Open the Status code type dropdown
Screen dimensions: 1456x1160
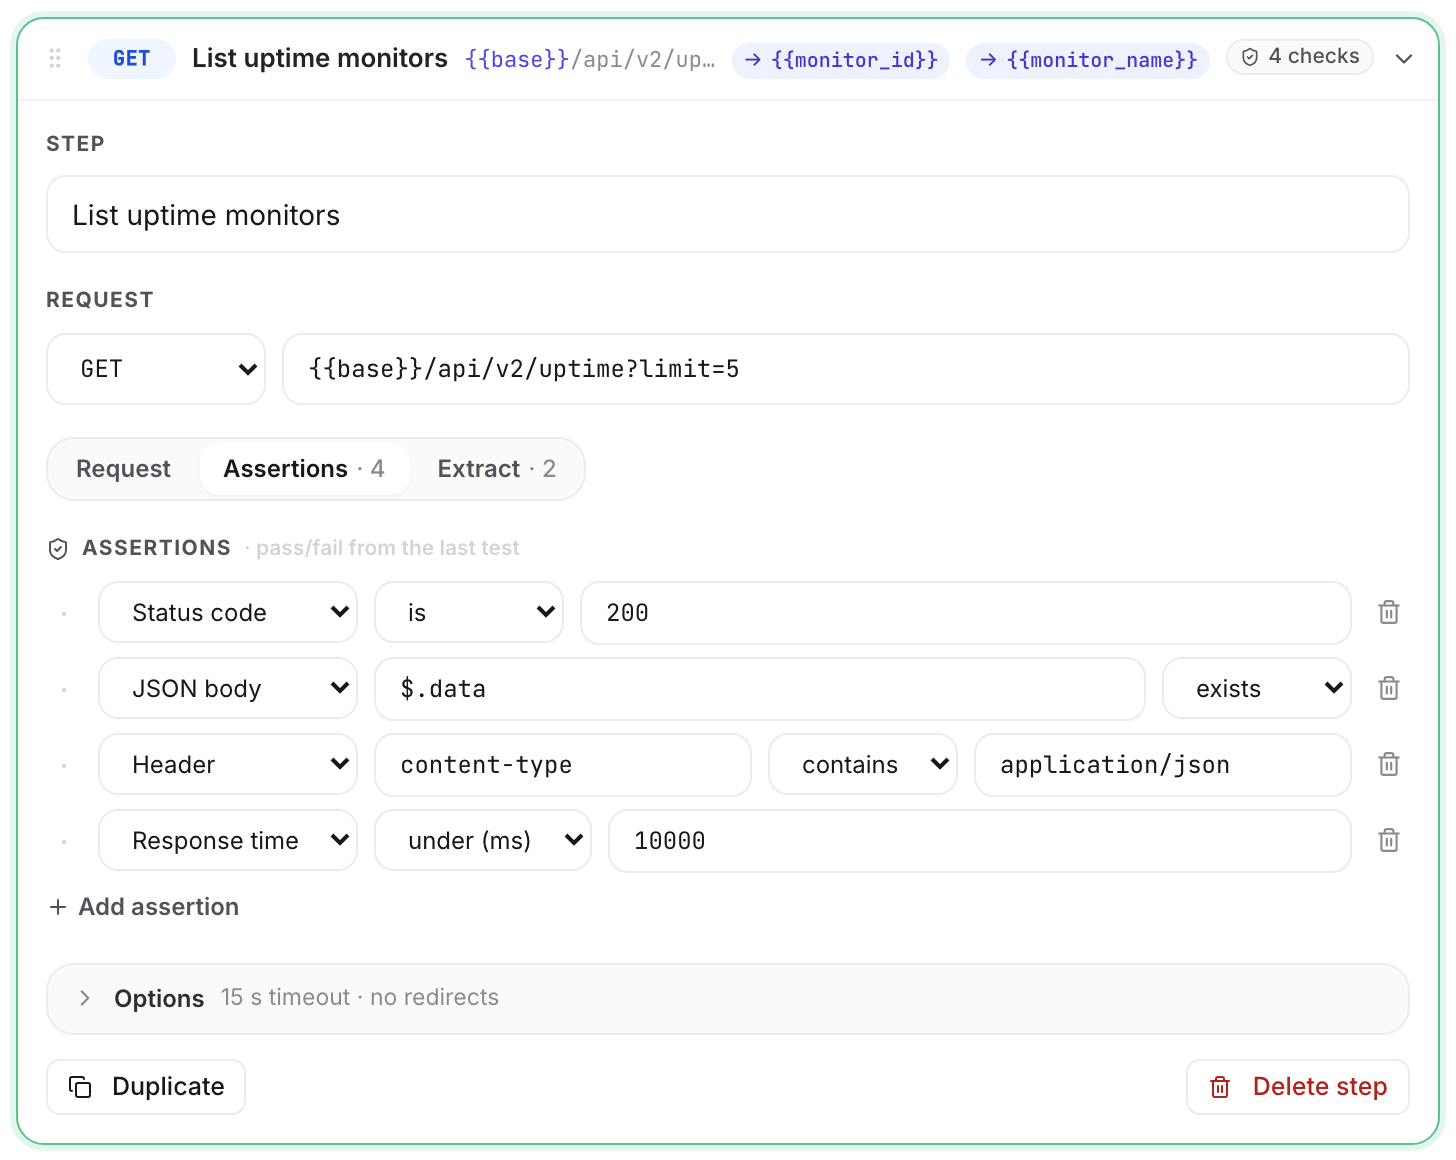point(228,613)
